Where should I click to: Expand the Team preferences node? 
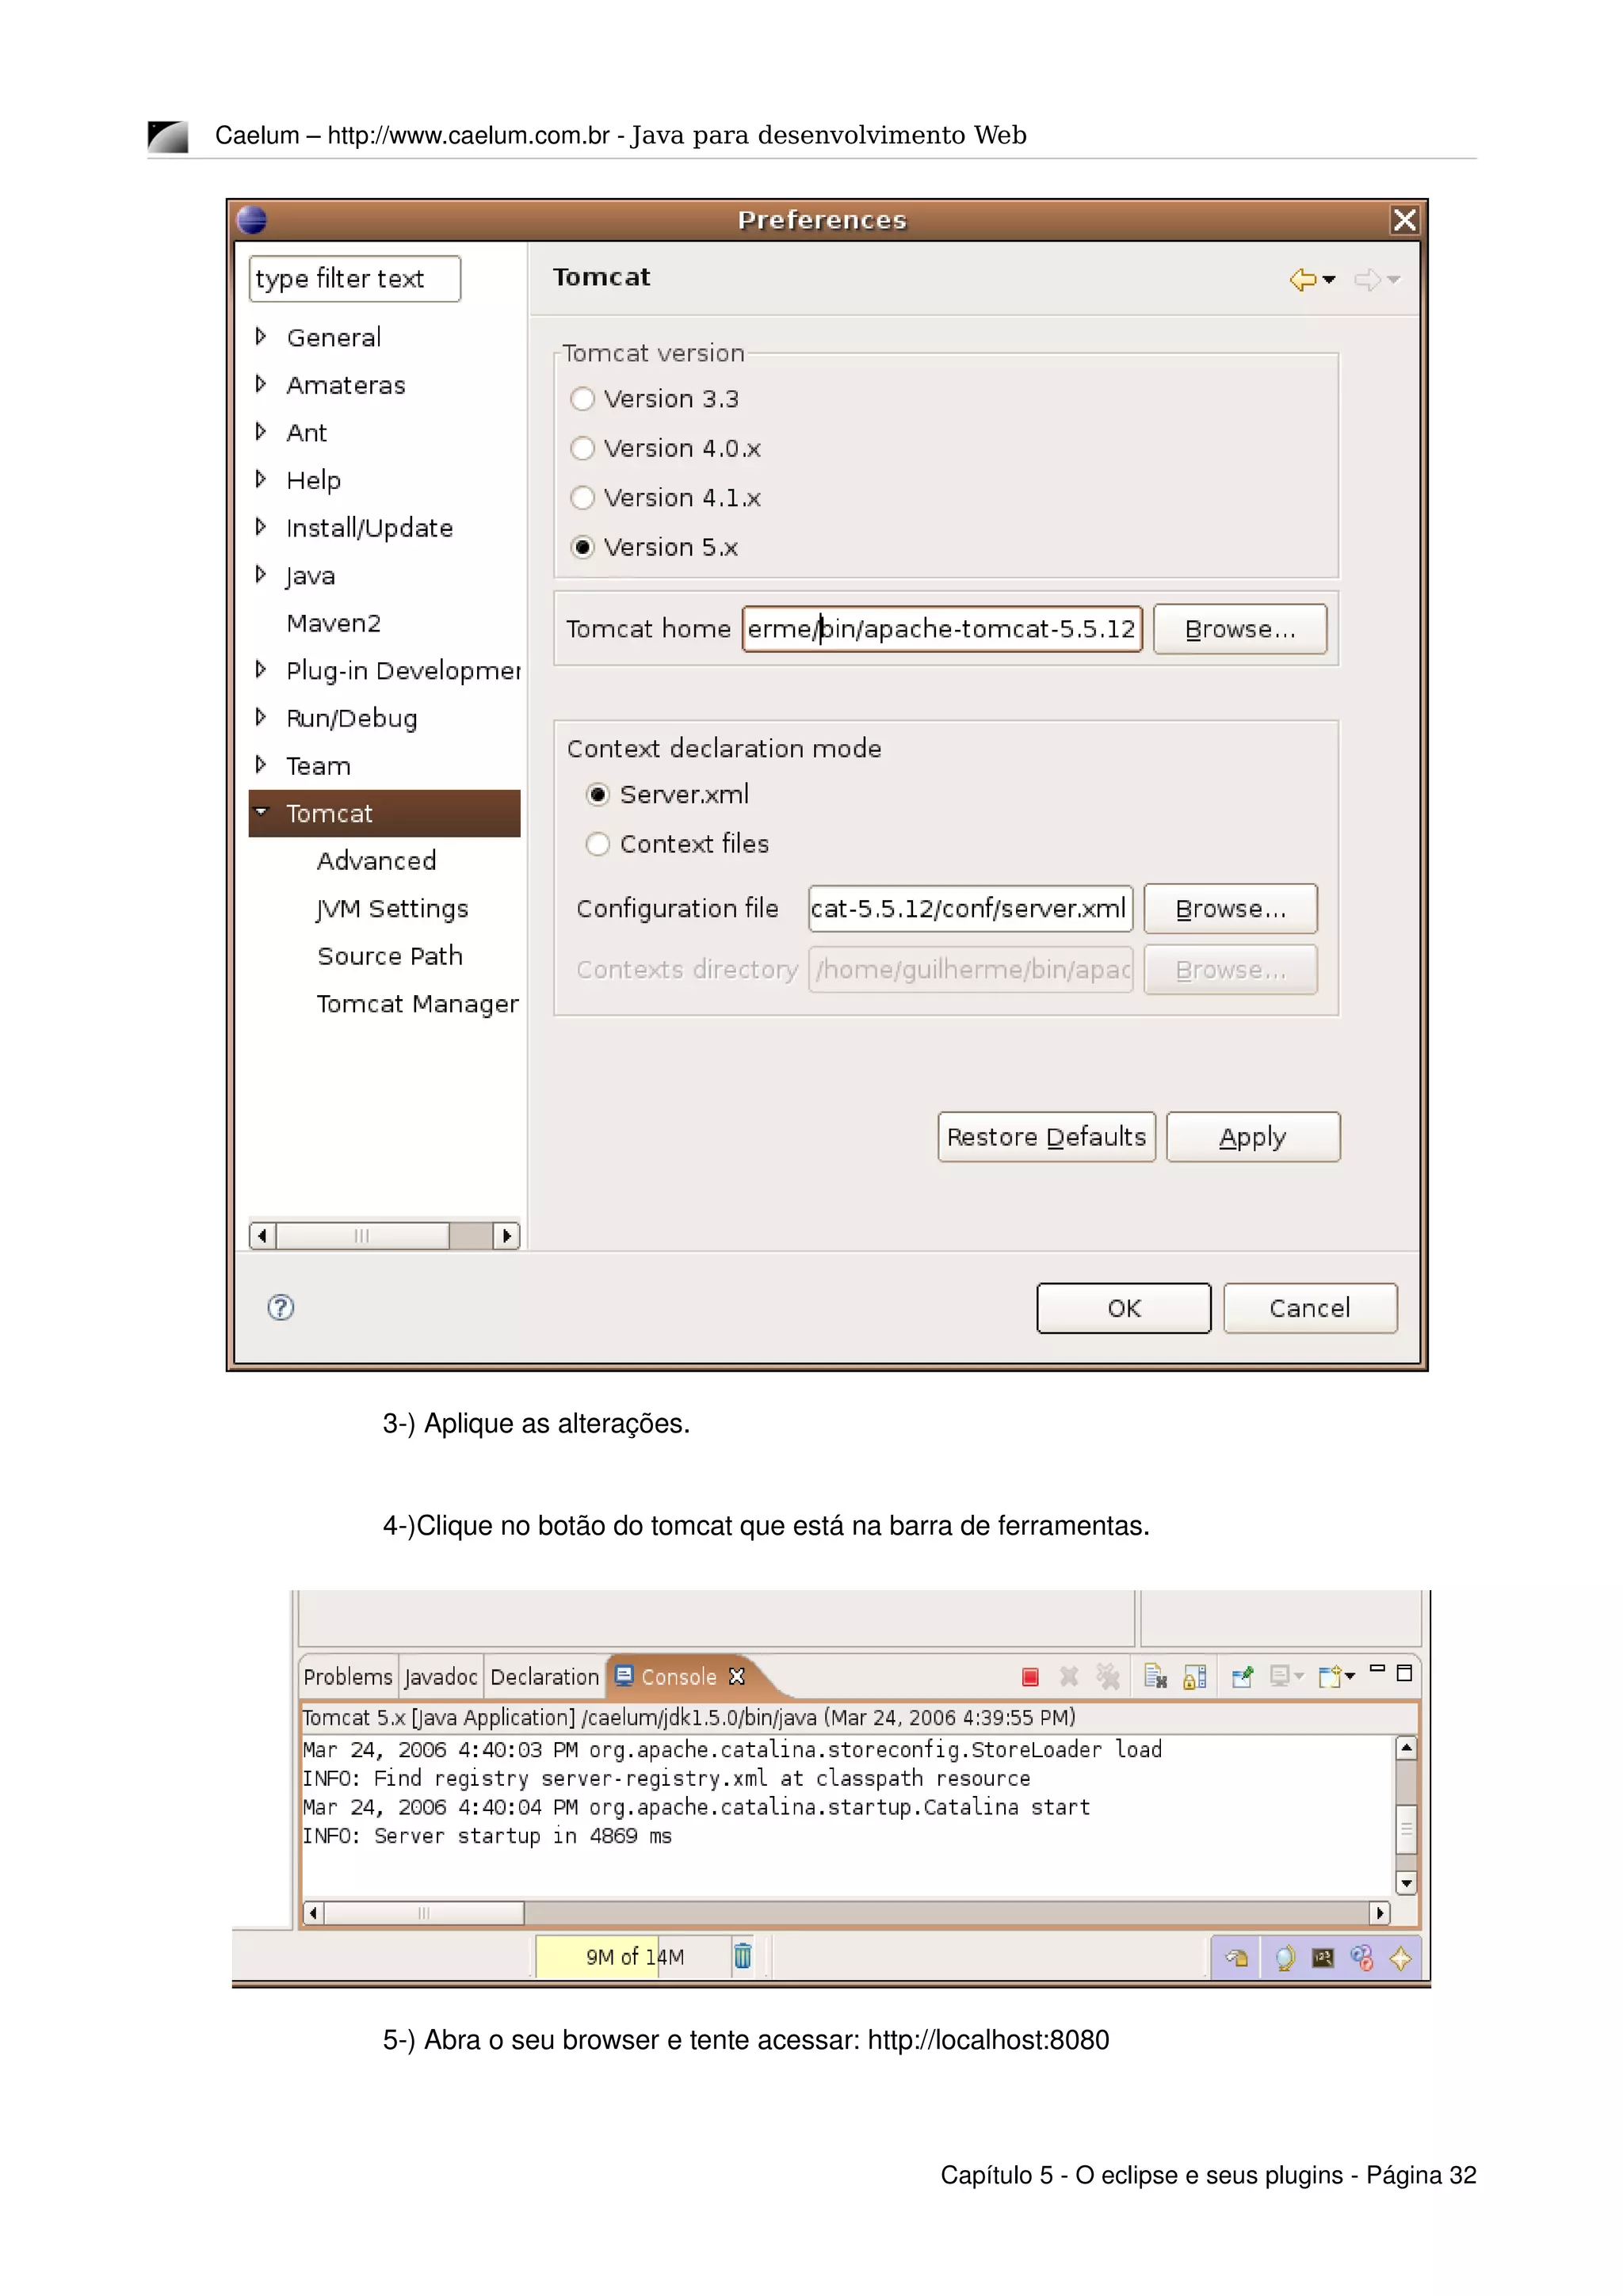click(261, 765)
